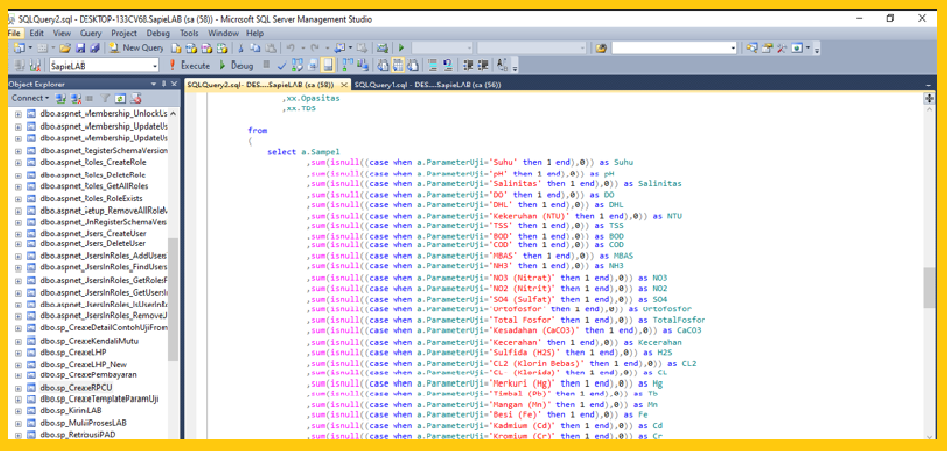Click the Execute query button

tap(190, 65)
